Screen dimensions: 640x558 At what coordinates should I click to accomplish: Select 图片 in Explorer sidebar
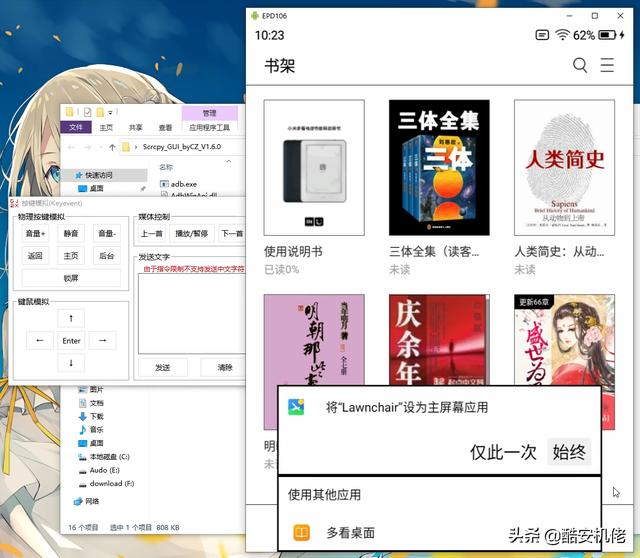tap(91, 389)
